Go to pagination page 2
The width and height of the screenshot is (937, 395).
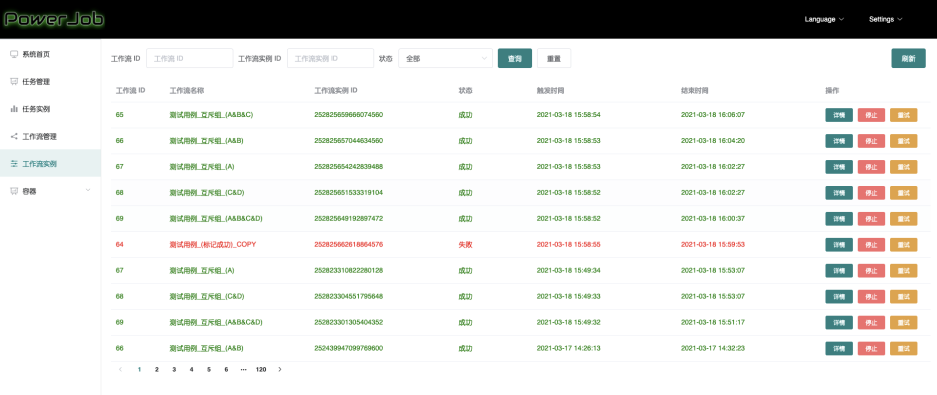pyautogui.click(x=157, y=370)
